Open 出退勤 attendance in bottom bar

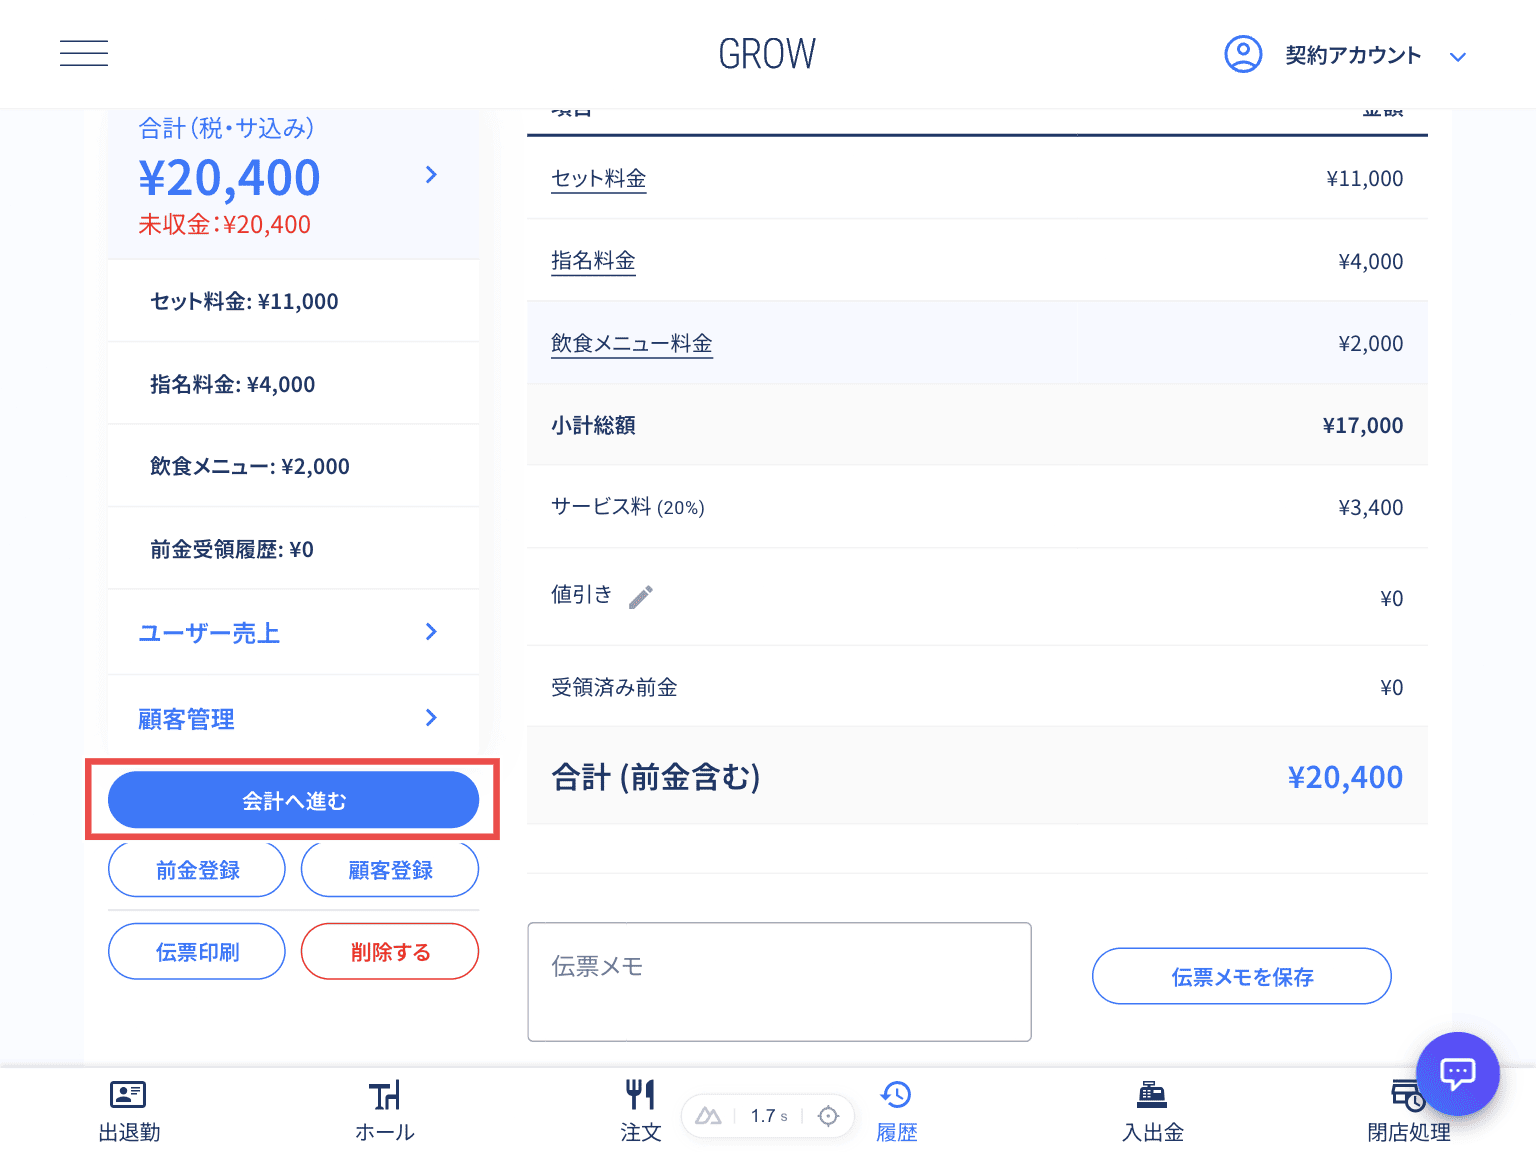129,1110
